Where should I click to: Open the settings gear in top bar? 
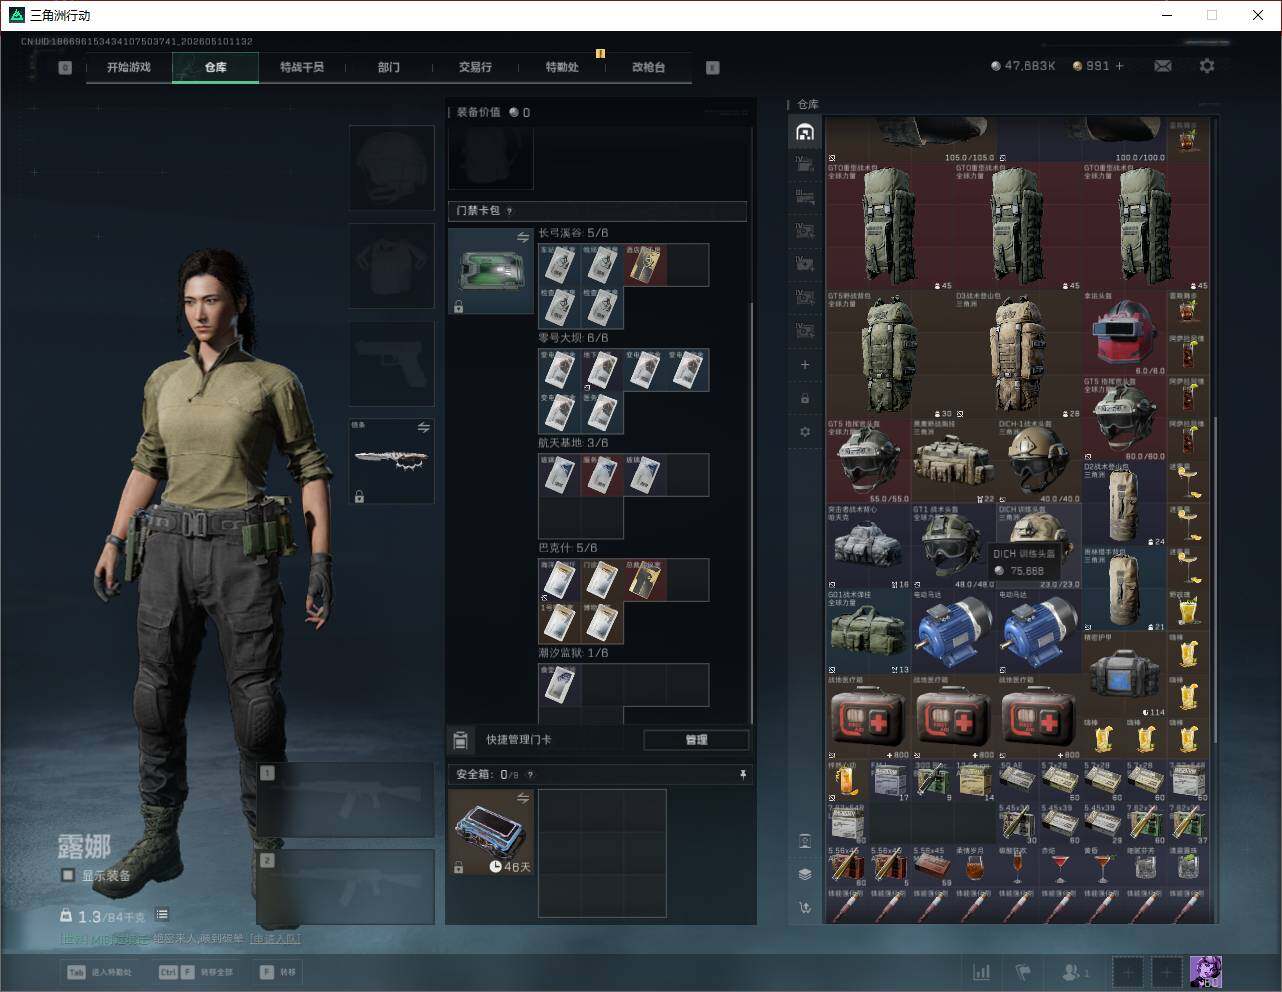tap(1207, 66)
